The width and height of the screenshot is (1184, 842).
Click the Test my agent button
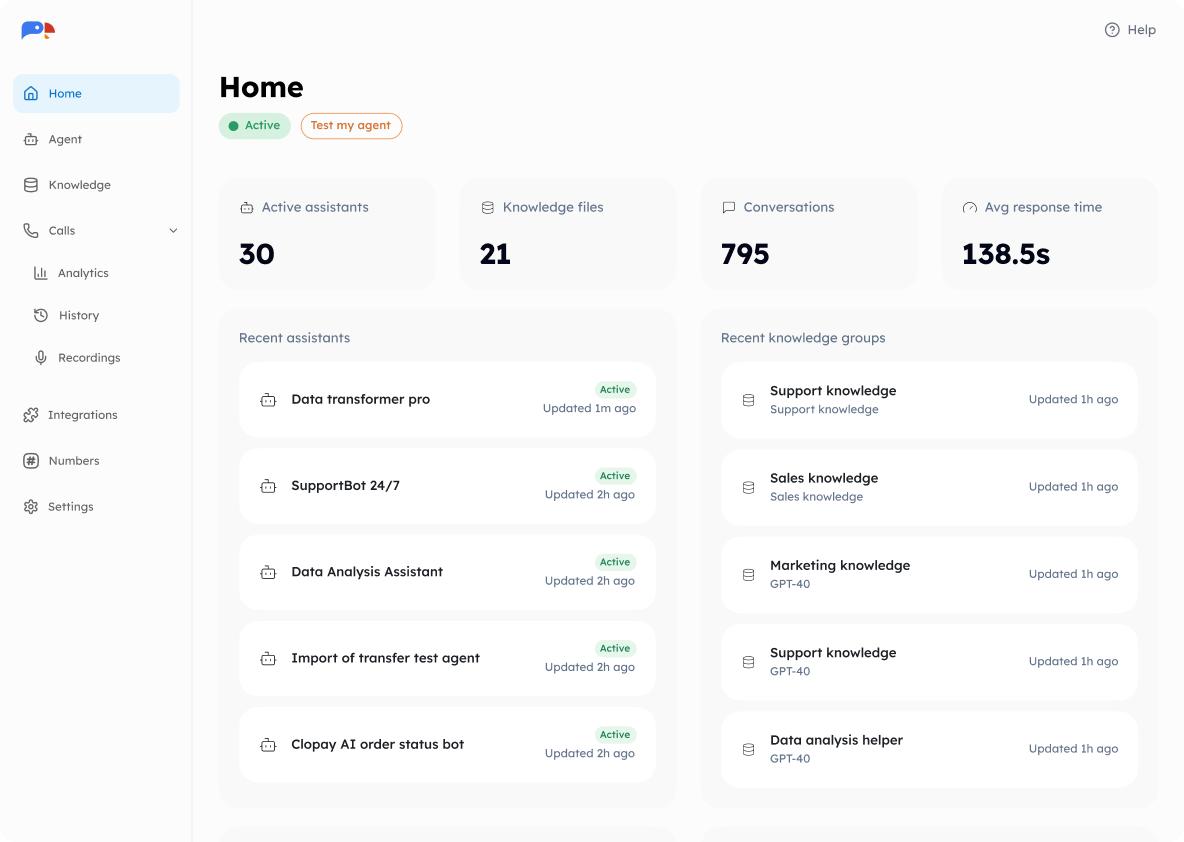[x=351, y=125]
